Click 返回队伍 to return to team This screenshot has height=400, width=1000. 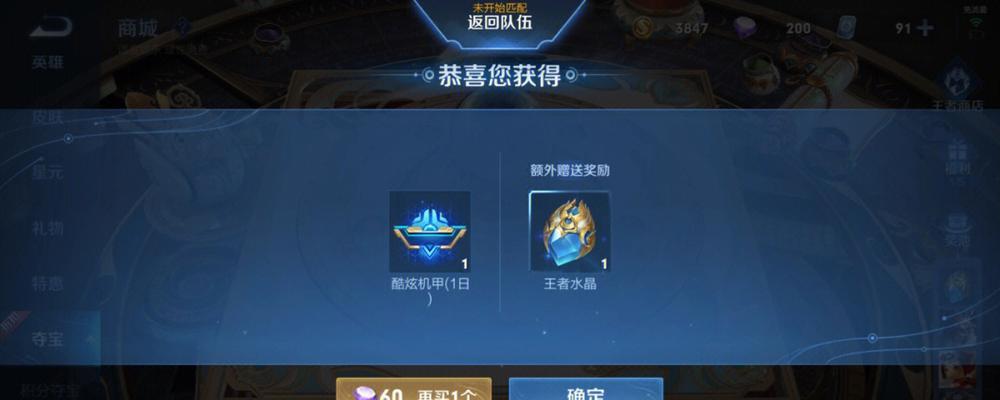[x=499, y=24]
